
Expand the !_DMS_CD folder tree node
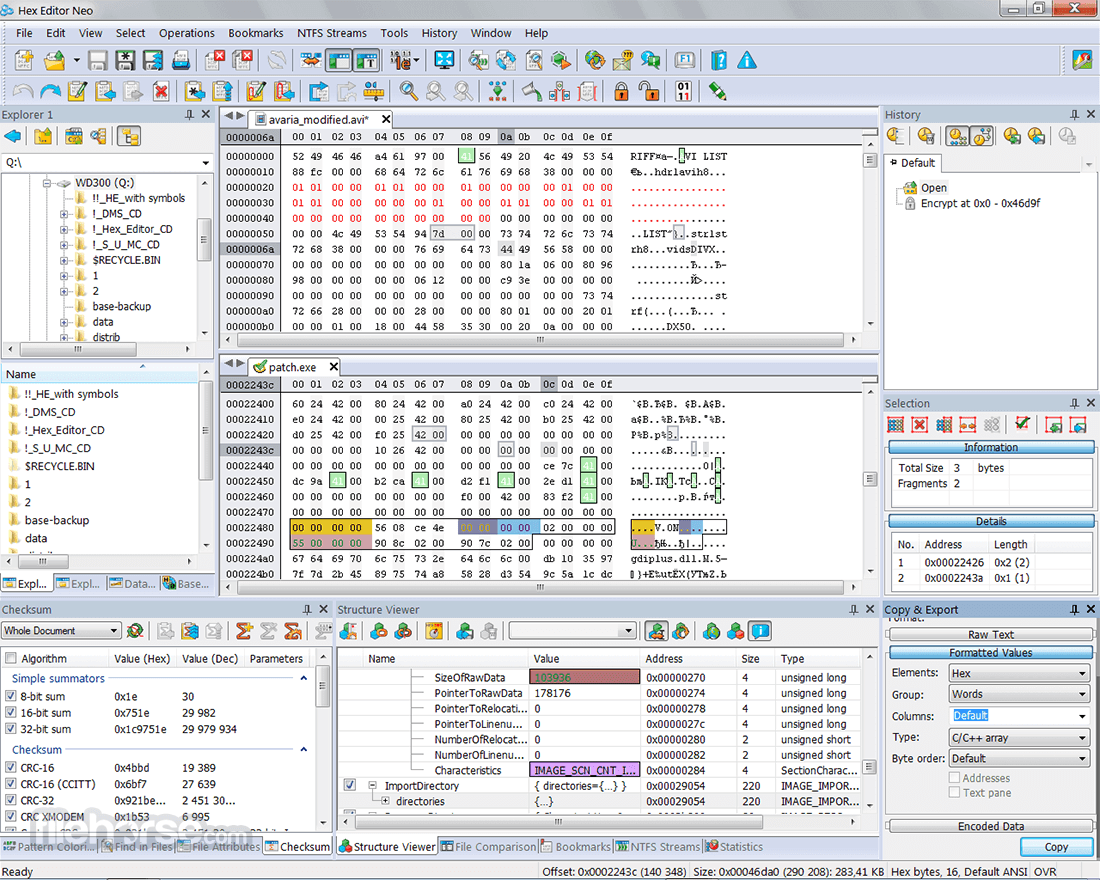point(64,213)
